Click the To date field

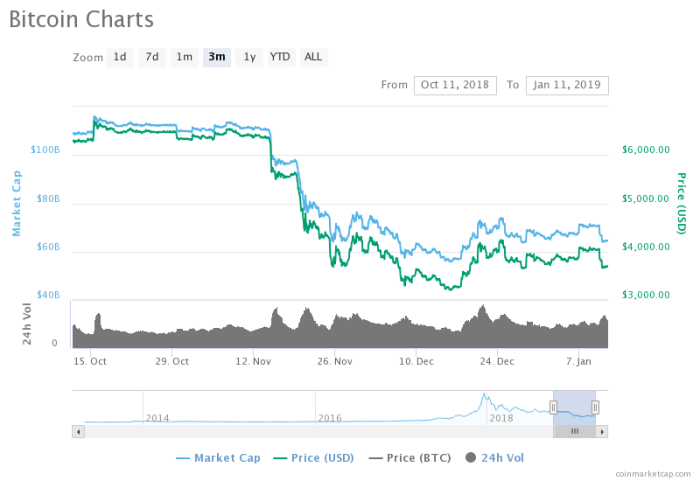tap(568, 85)
